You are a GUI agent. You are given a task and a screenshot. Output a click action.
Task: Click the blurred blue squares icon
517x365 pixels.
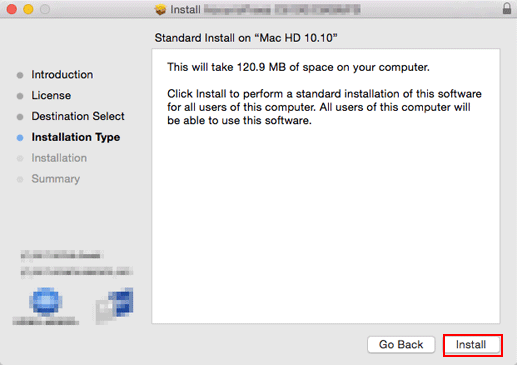pyautogui.click(x=115, y=305)
